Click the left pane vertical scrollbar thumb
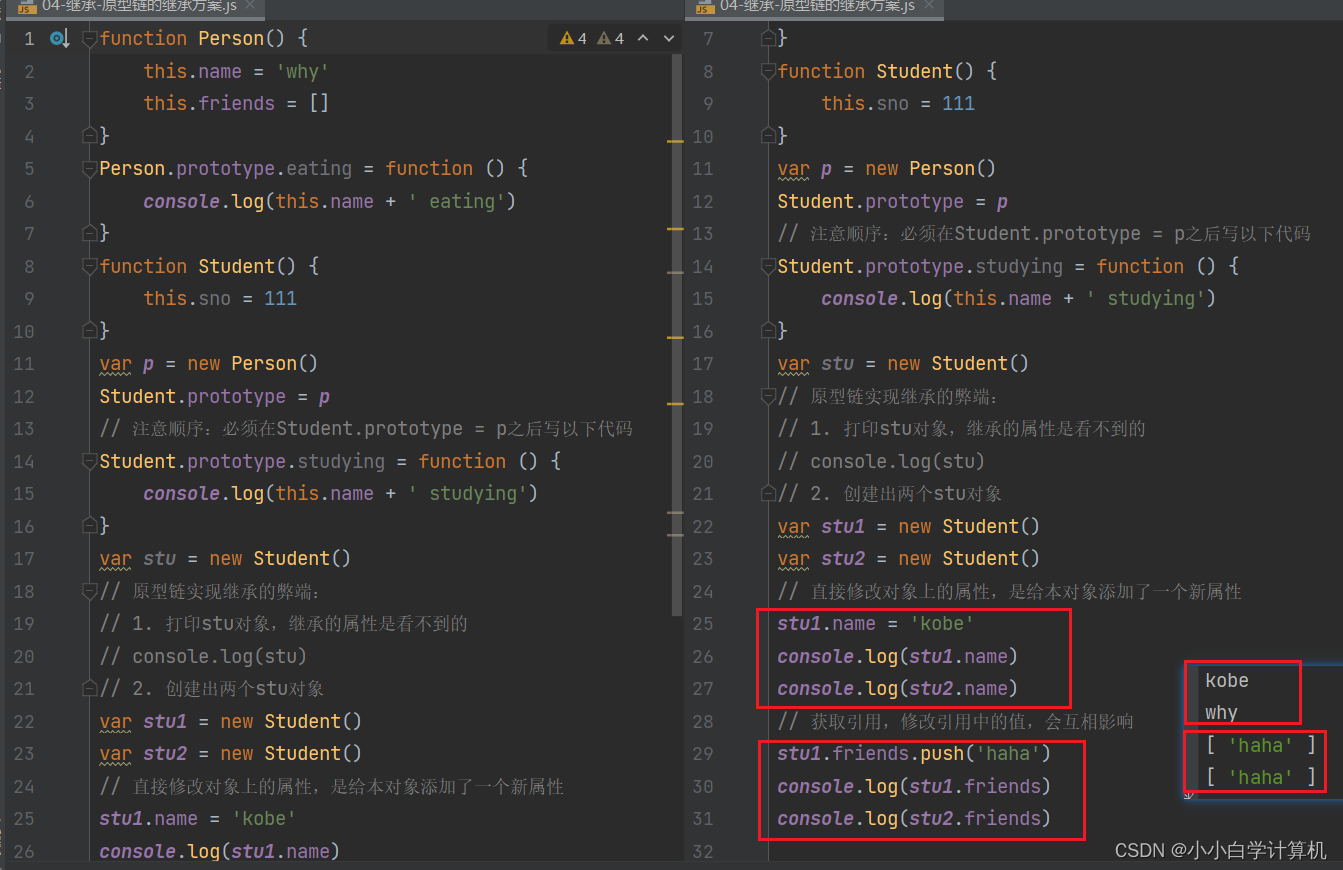 coord(677,335)
